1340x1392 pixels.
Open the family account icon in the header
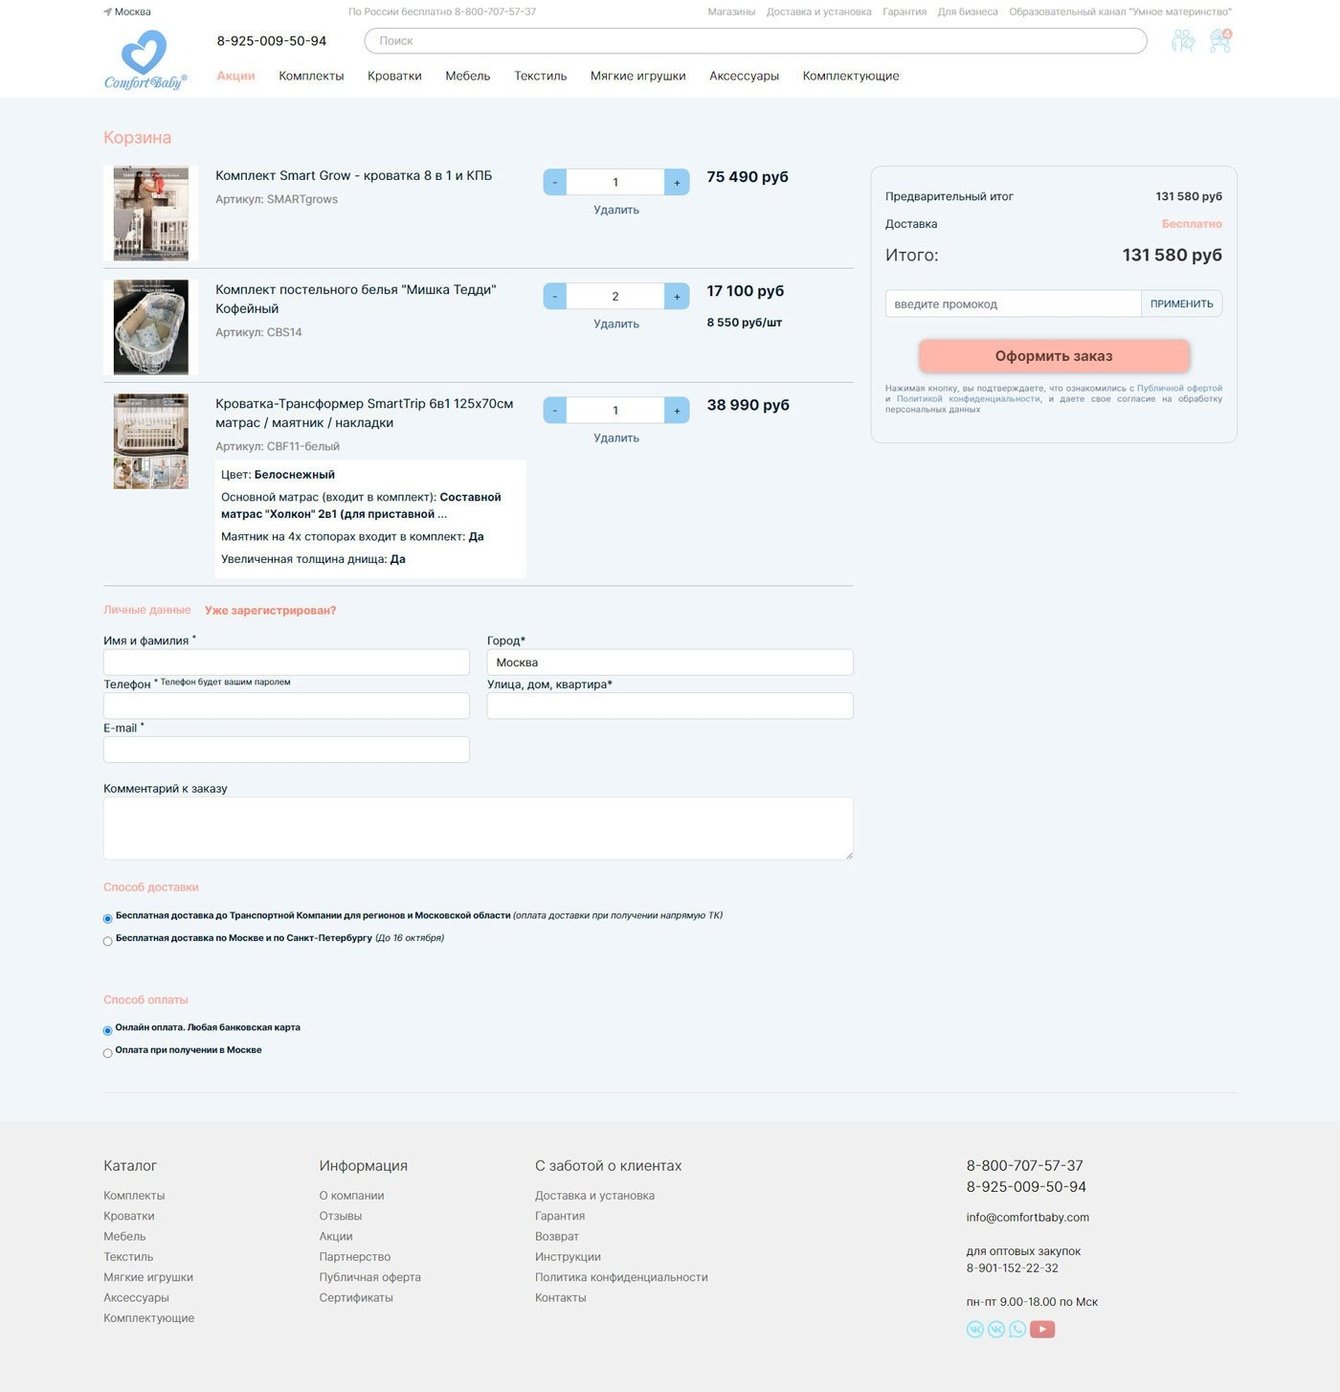point(1183,41)
